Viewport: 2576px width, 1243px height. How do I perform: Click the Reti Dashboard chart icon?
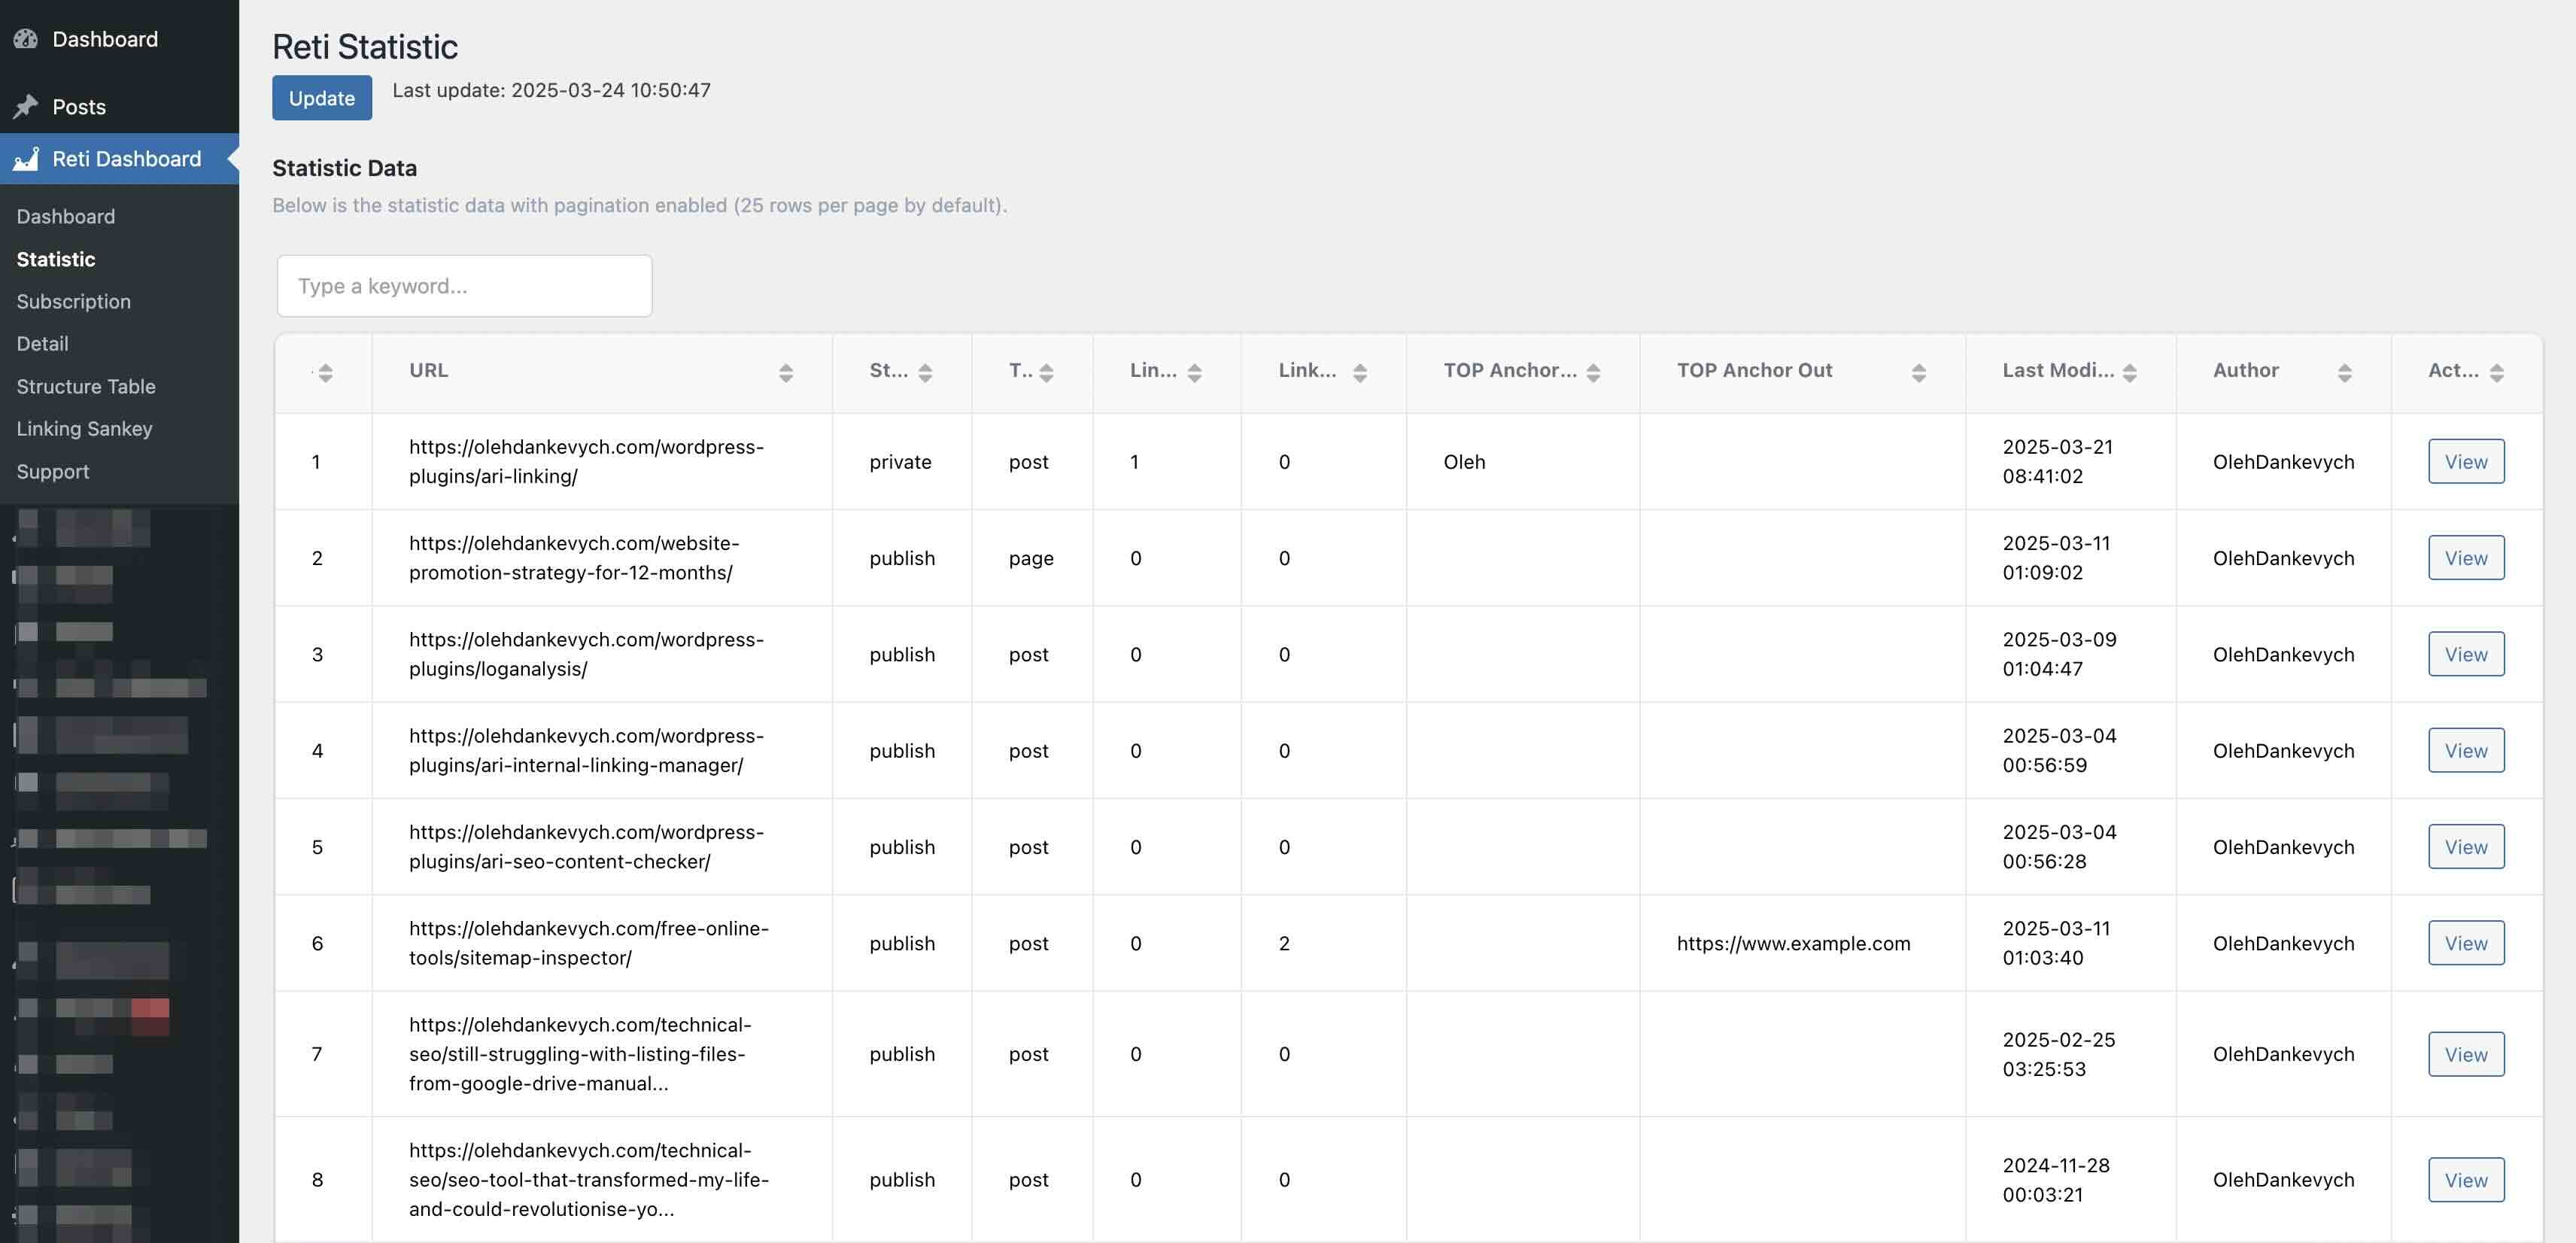coord(26,159)
